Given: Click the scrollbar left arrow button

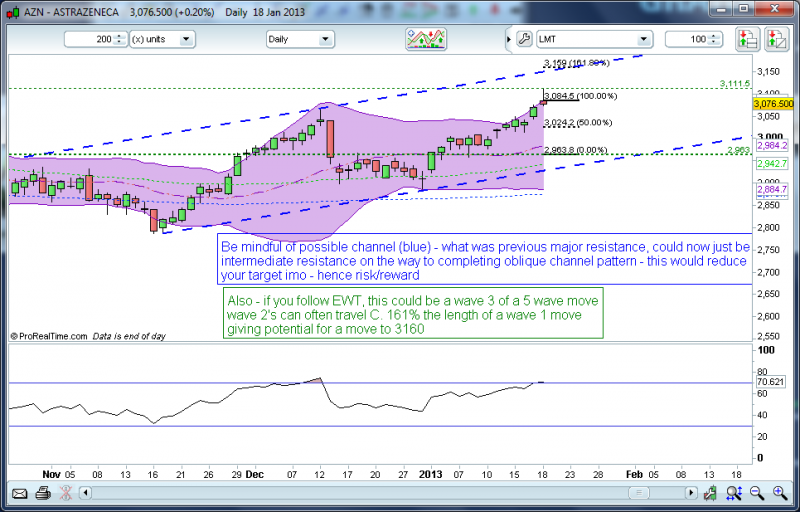Looking at the screenshot, I should (x=85, y=493).
